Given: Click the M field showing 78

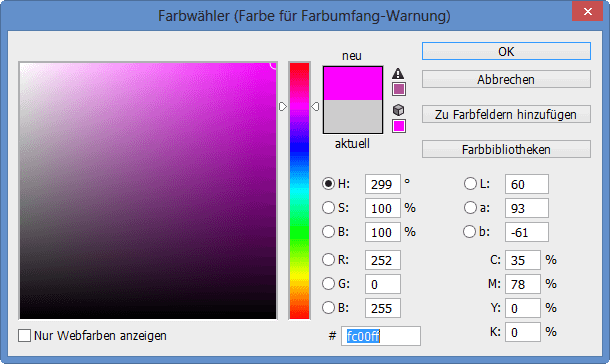Looking at the screenshot, I should [523, 284].
